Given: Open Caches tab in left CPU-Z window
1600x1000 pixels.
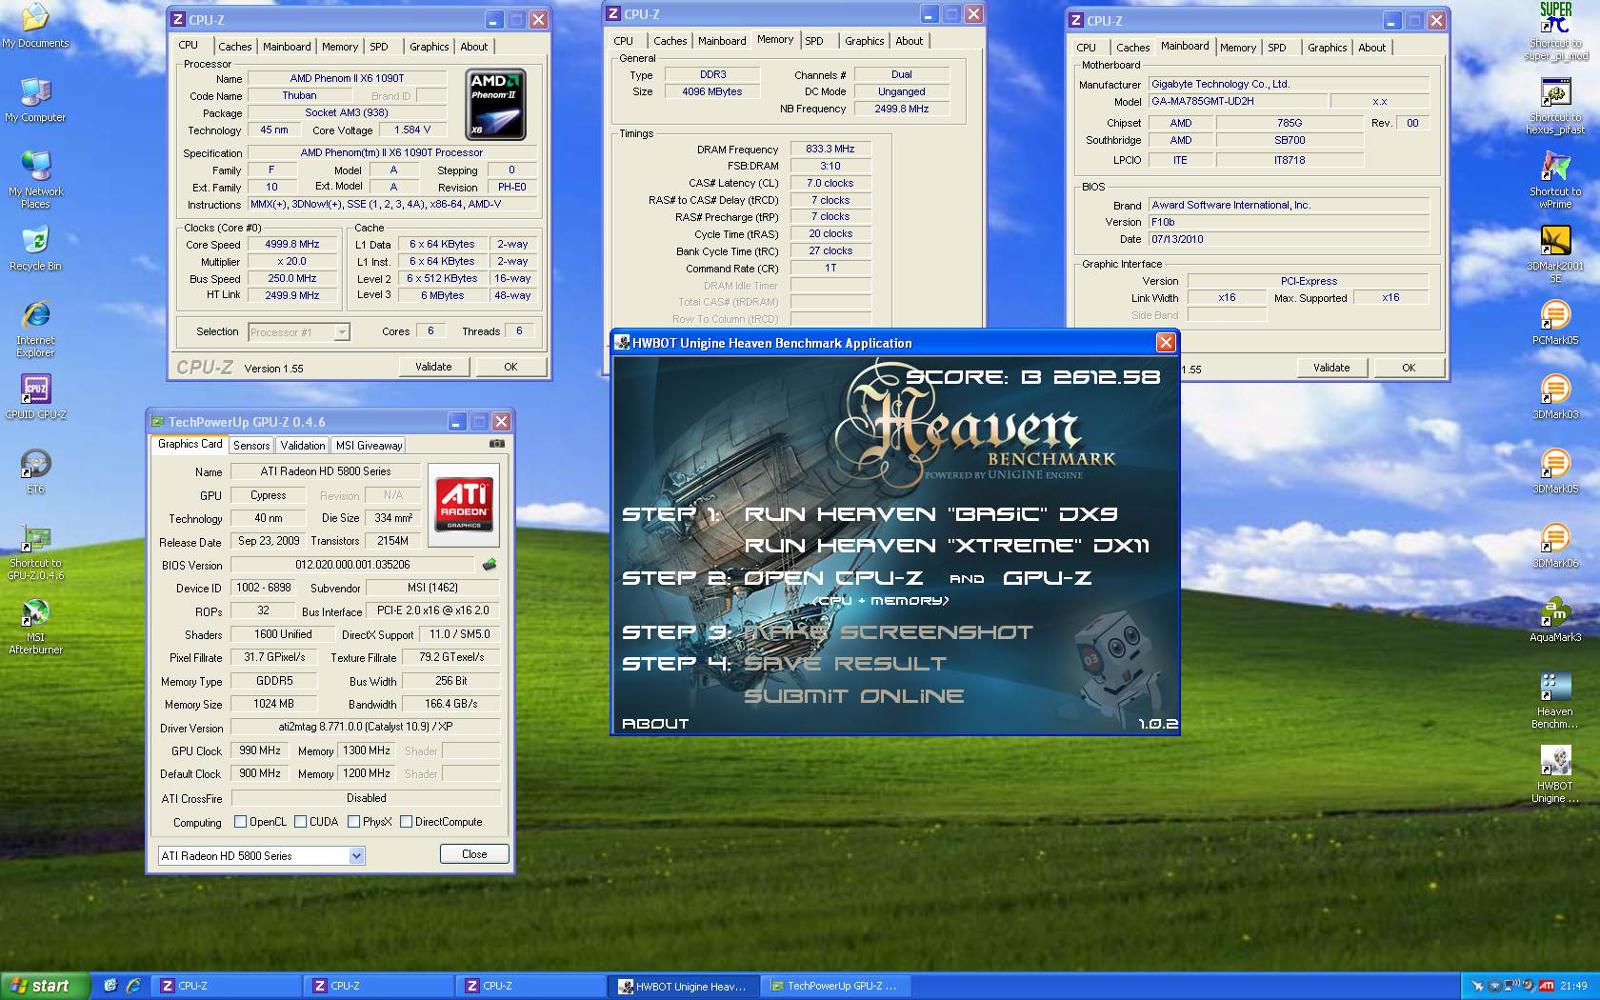Looking at the screenshot, I should pos(235,47).
